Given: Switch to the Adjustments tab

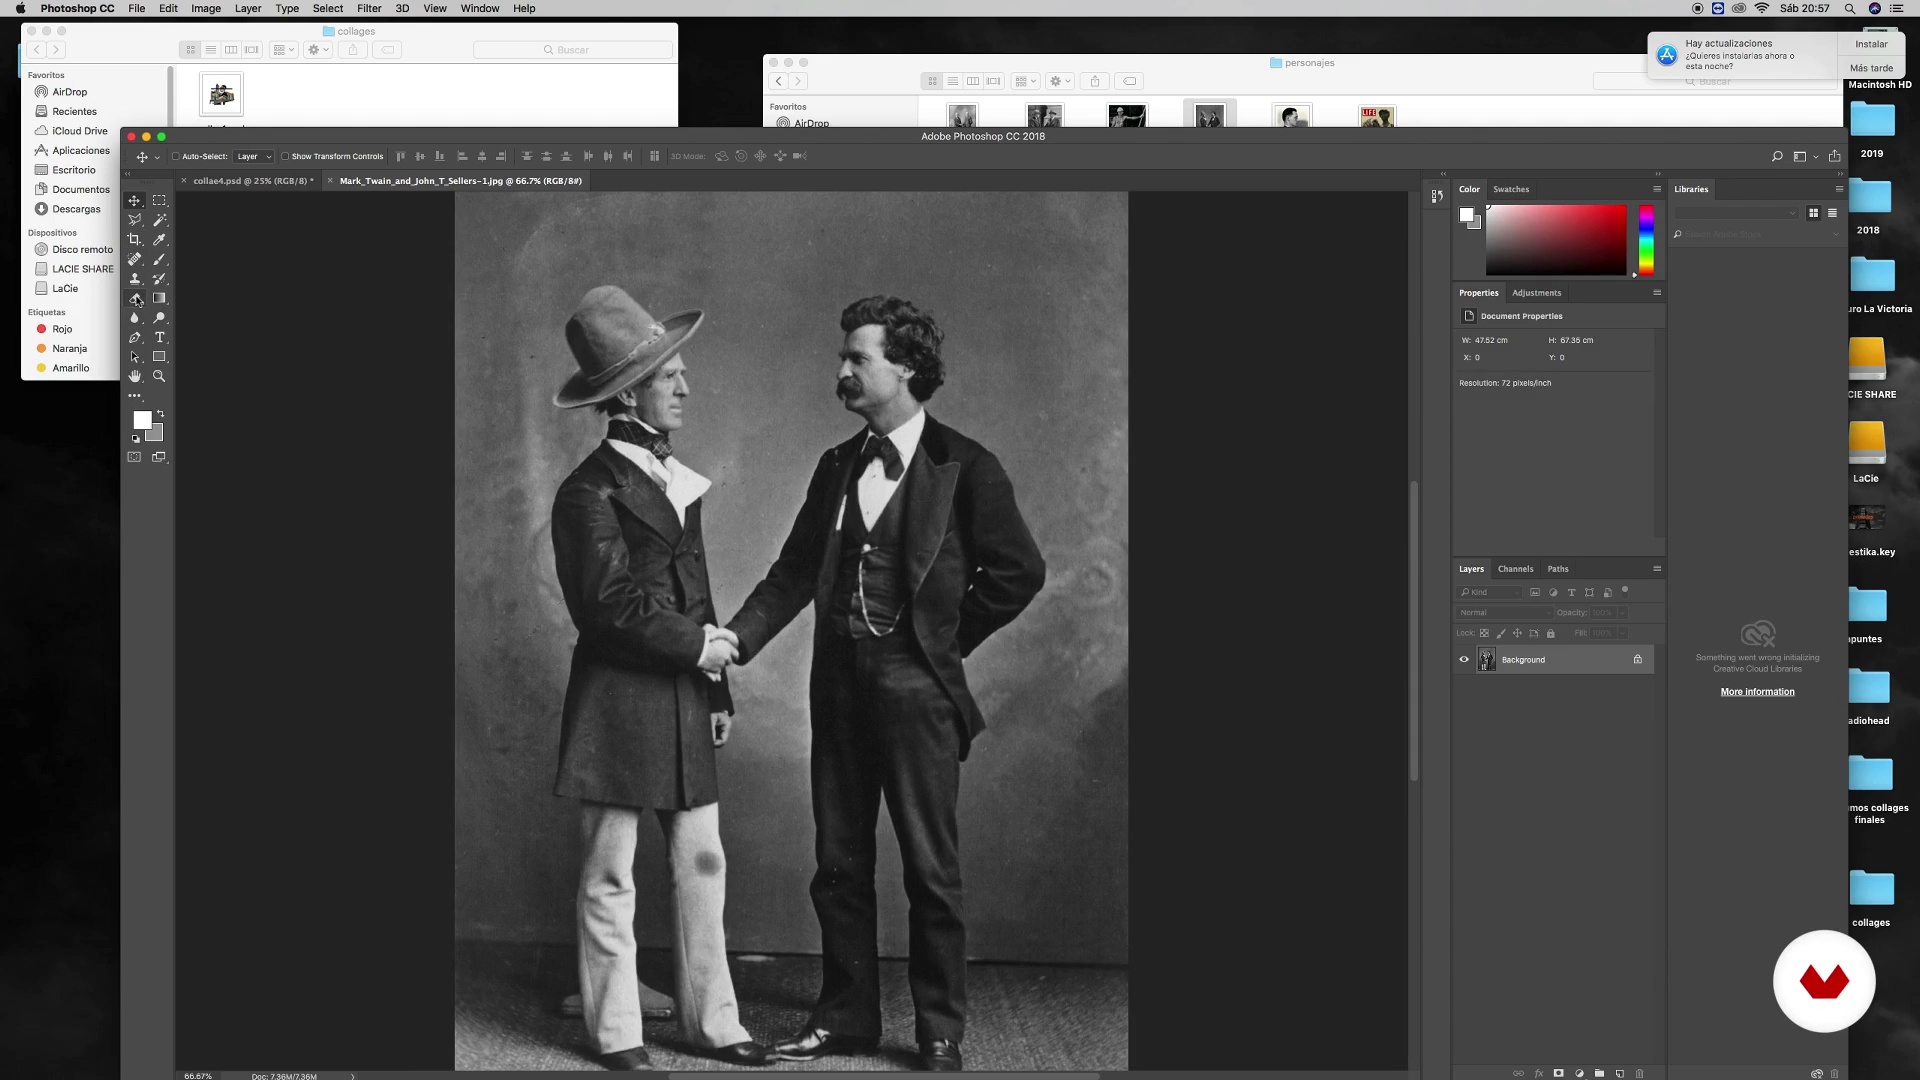Looking at the screenshot, I should click(x=1536, y=293).
